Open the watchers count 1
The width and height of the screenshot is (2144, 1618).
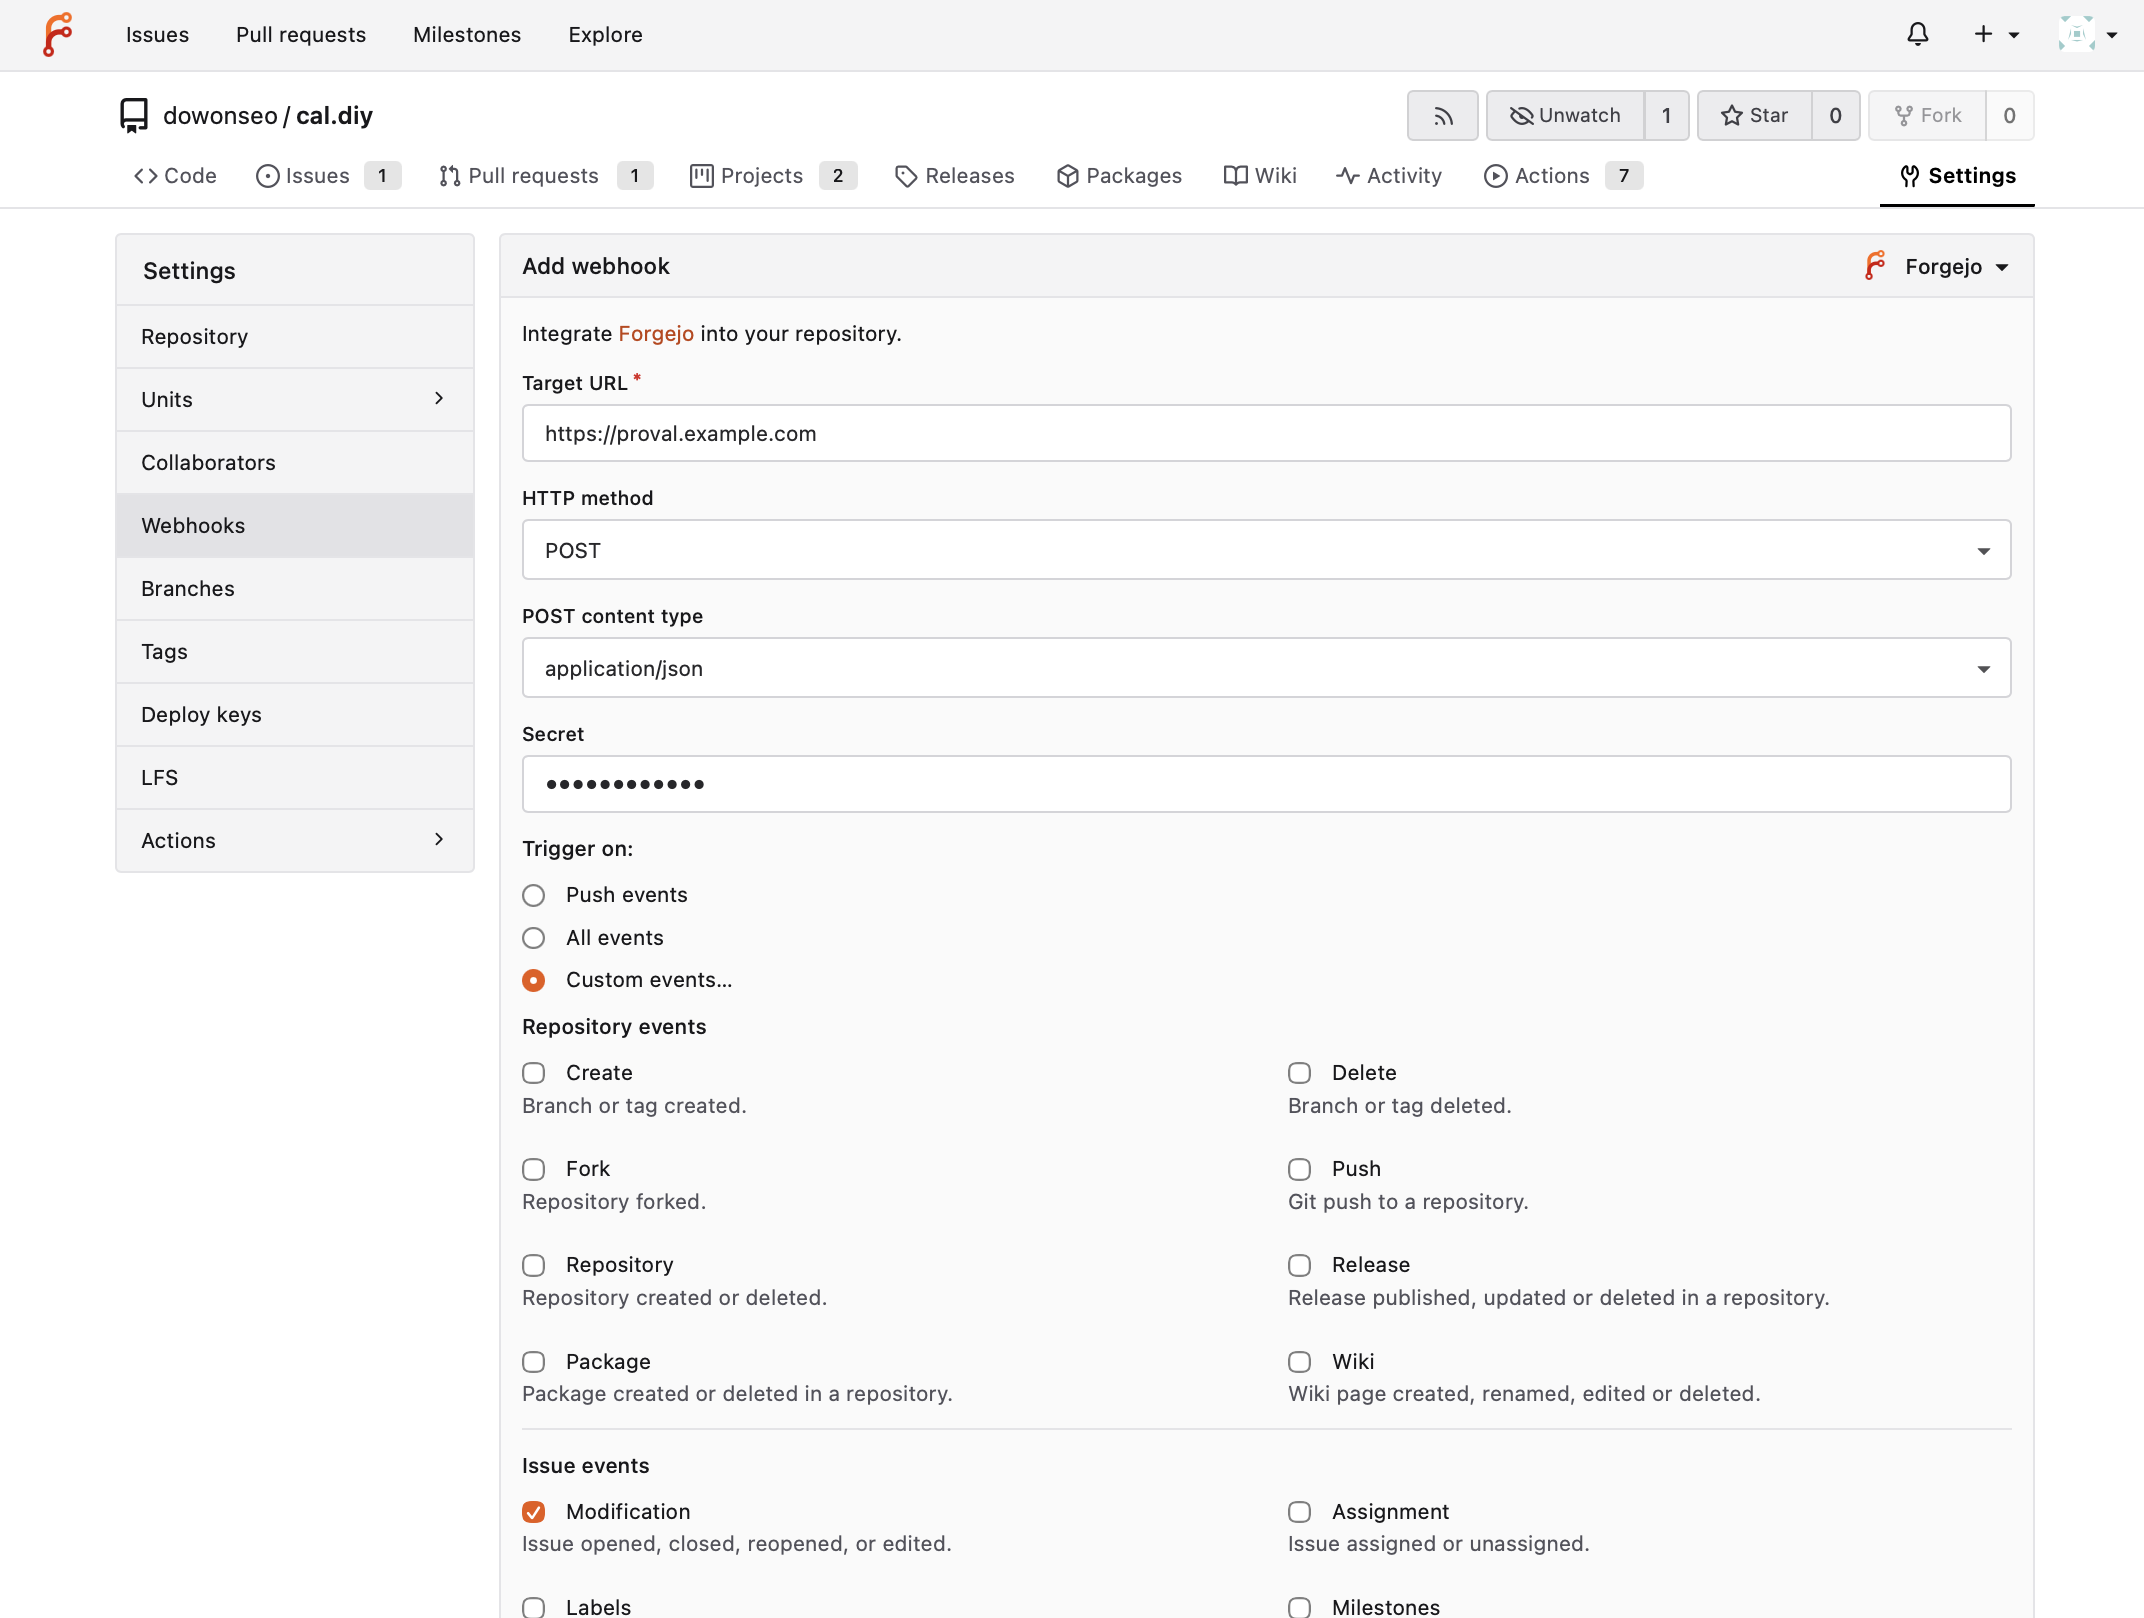[1666, 116]
